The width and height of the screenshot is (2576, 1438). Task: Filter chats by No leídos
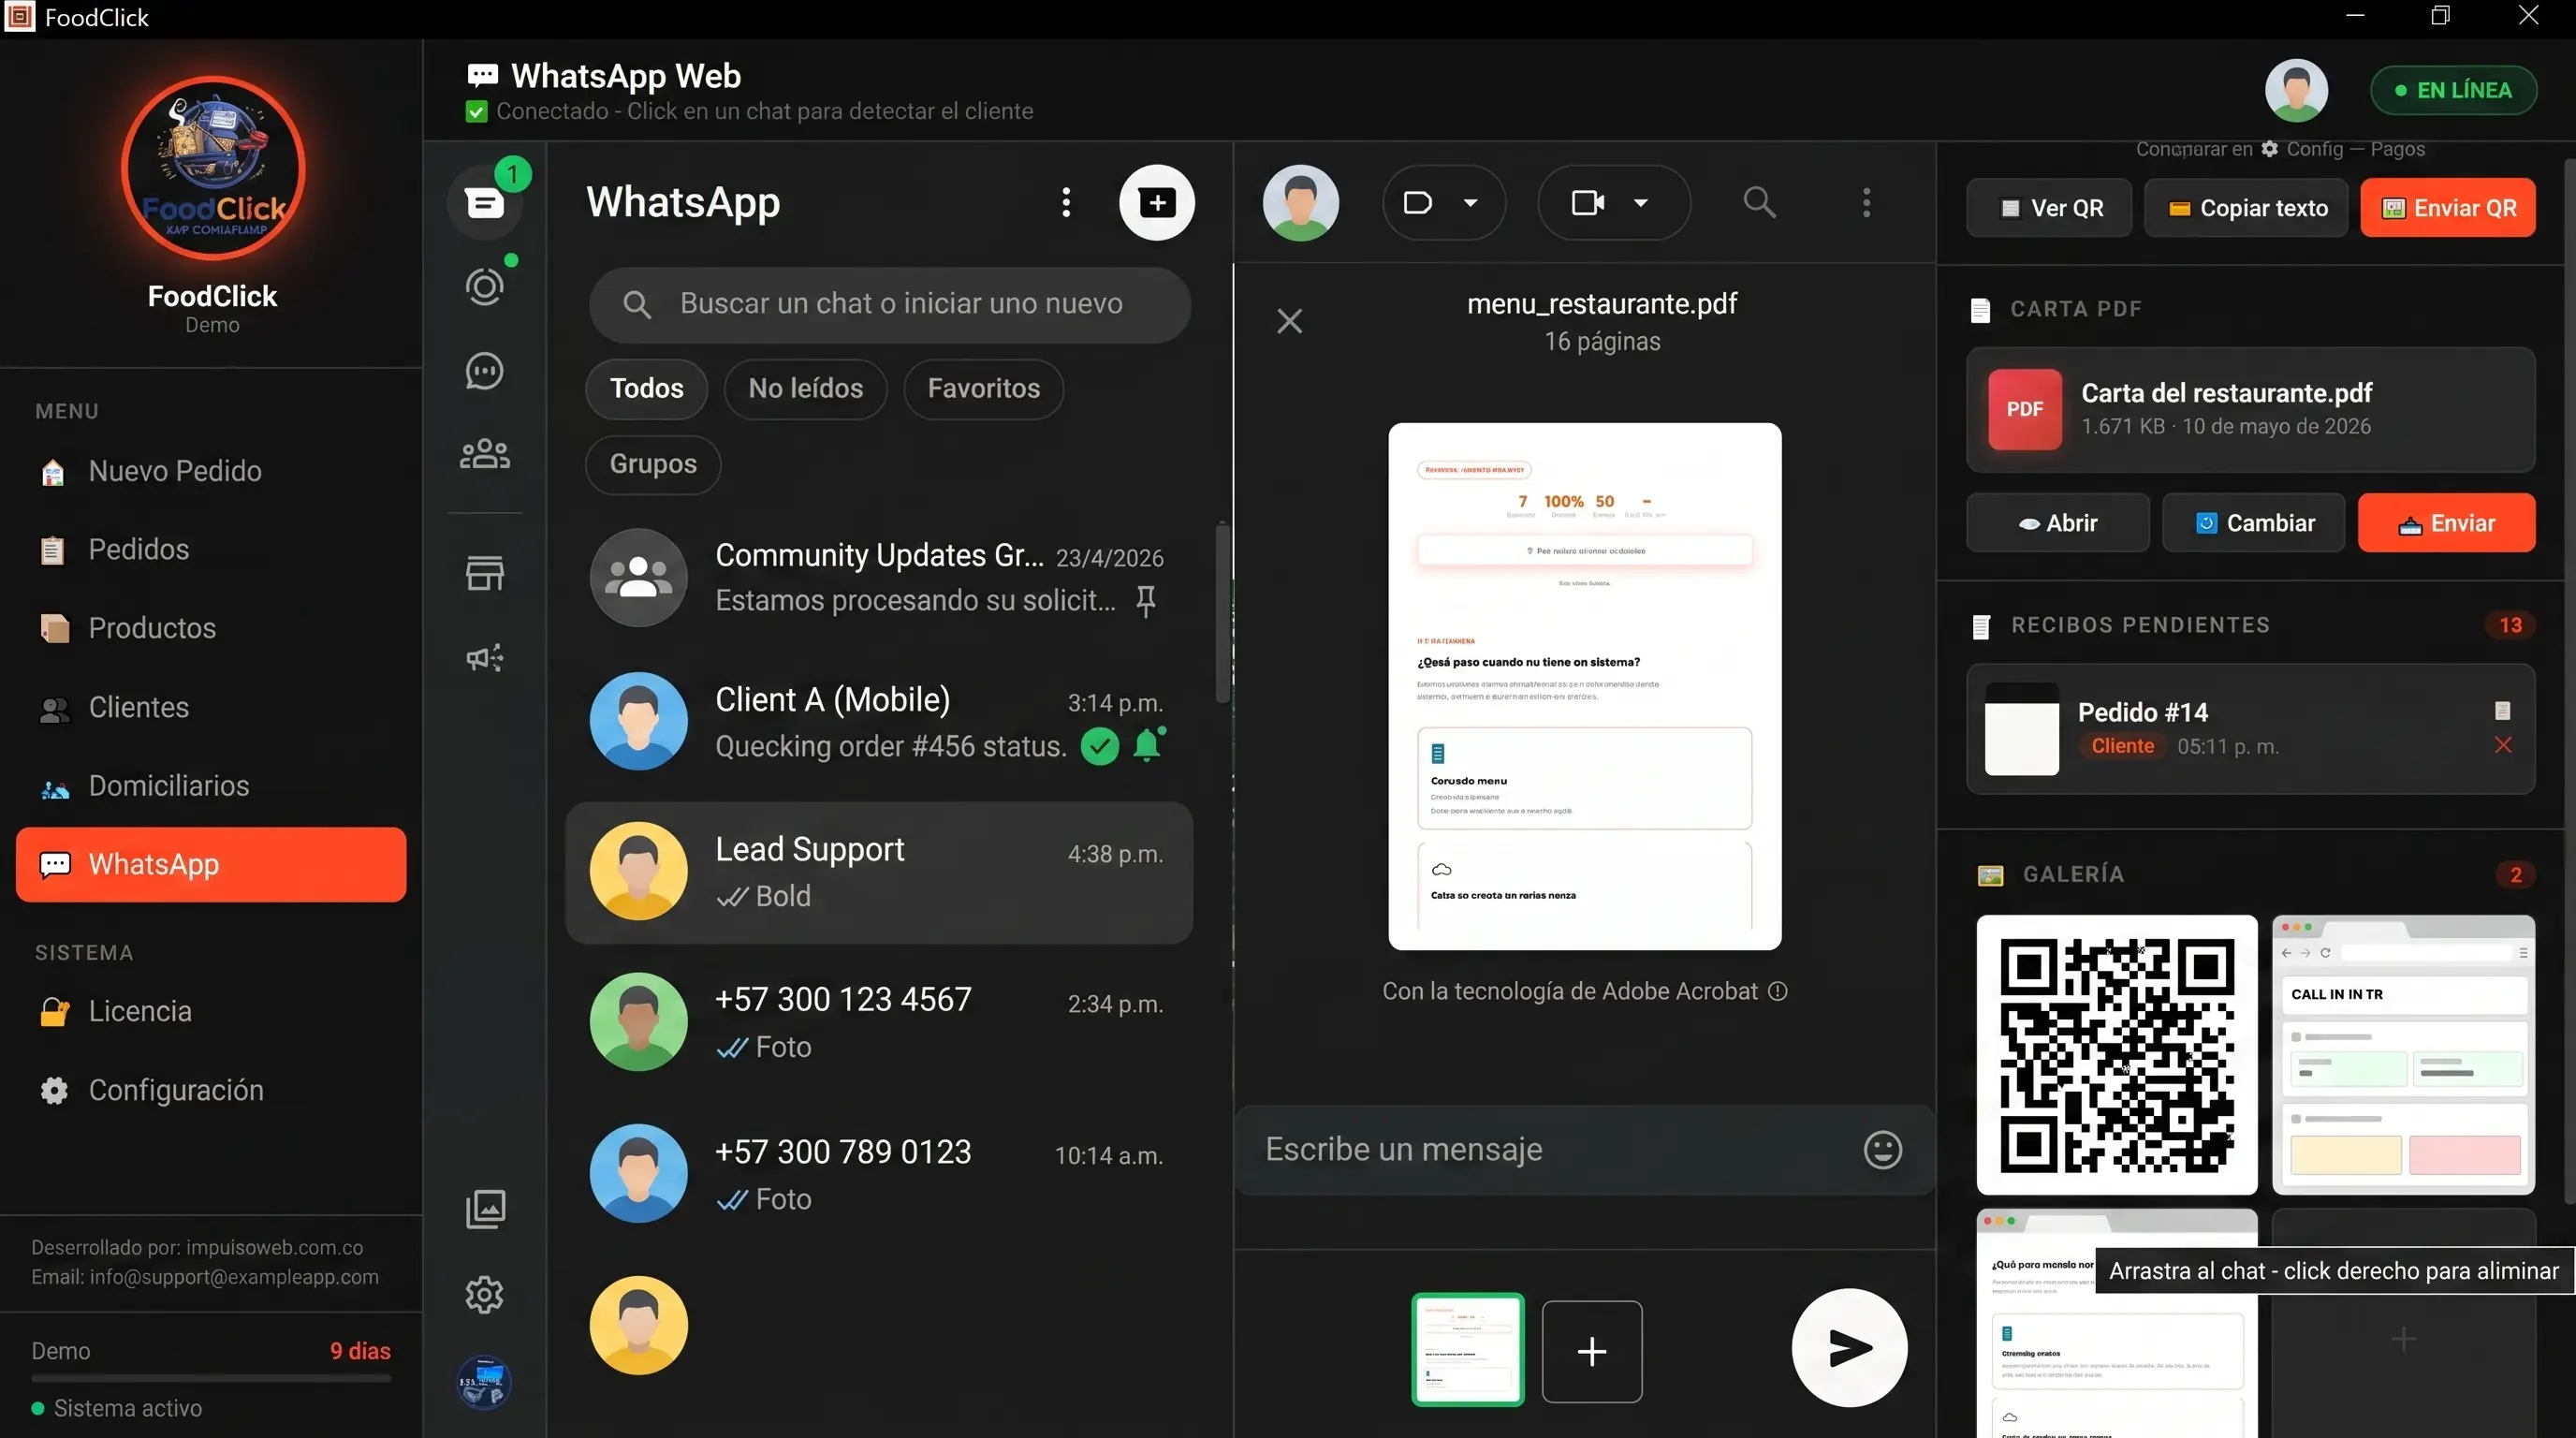point(805,388)
